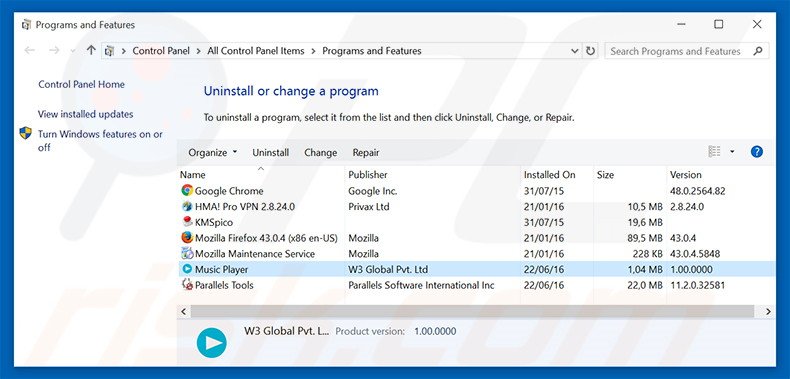Click the Parallels Tools program icon
Image resolution: width=790 pixels, height=379 pixels.
(x=187, y=285)
